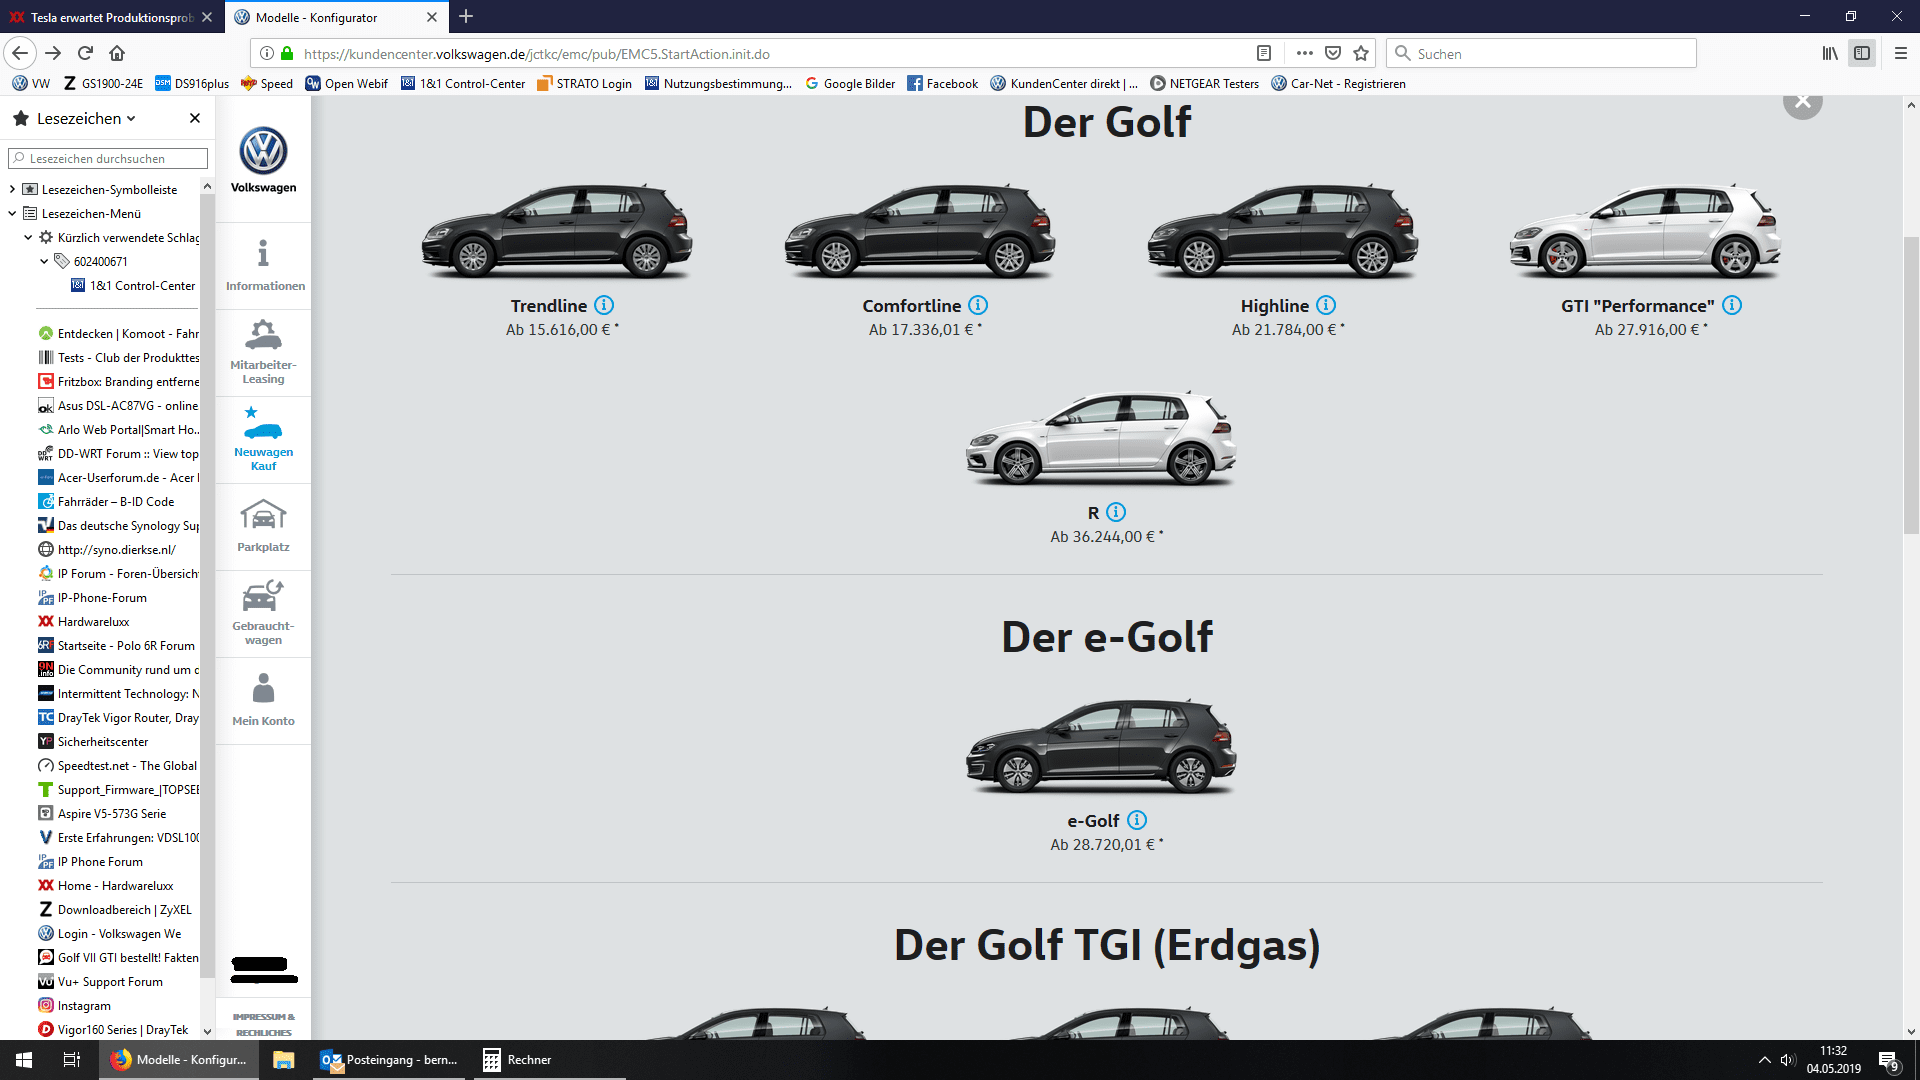Open 1&1 Control-Center sidebar bookmark
The width and height of the screenshot is (1920, 1080).
coord(133,285)
